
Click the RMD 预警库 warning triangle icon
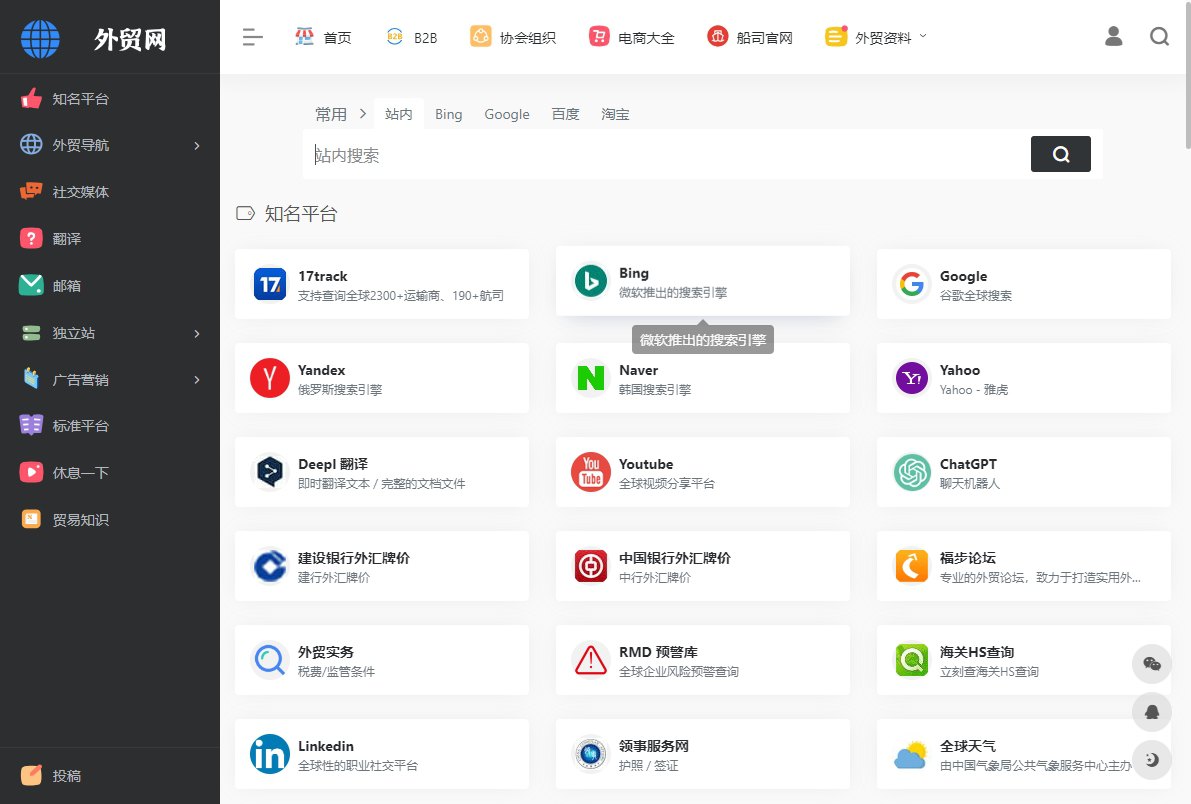tap(591, 660)
